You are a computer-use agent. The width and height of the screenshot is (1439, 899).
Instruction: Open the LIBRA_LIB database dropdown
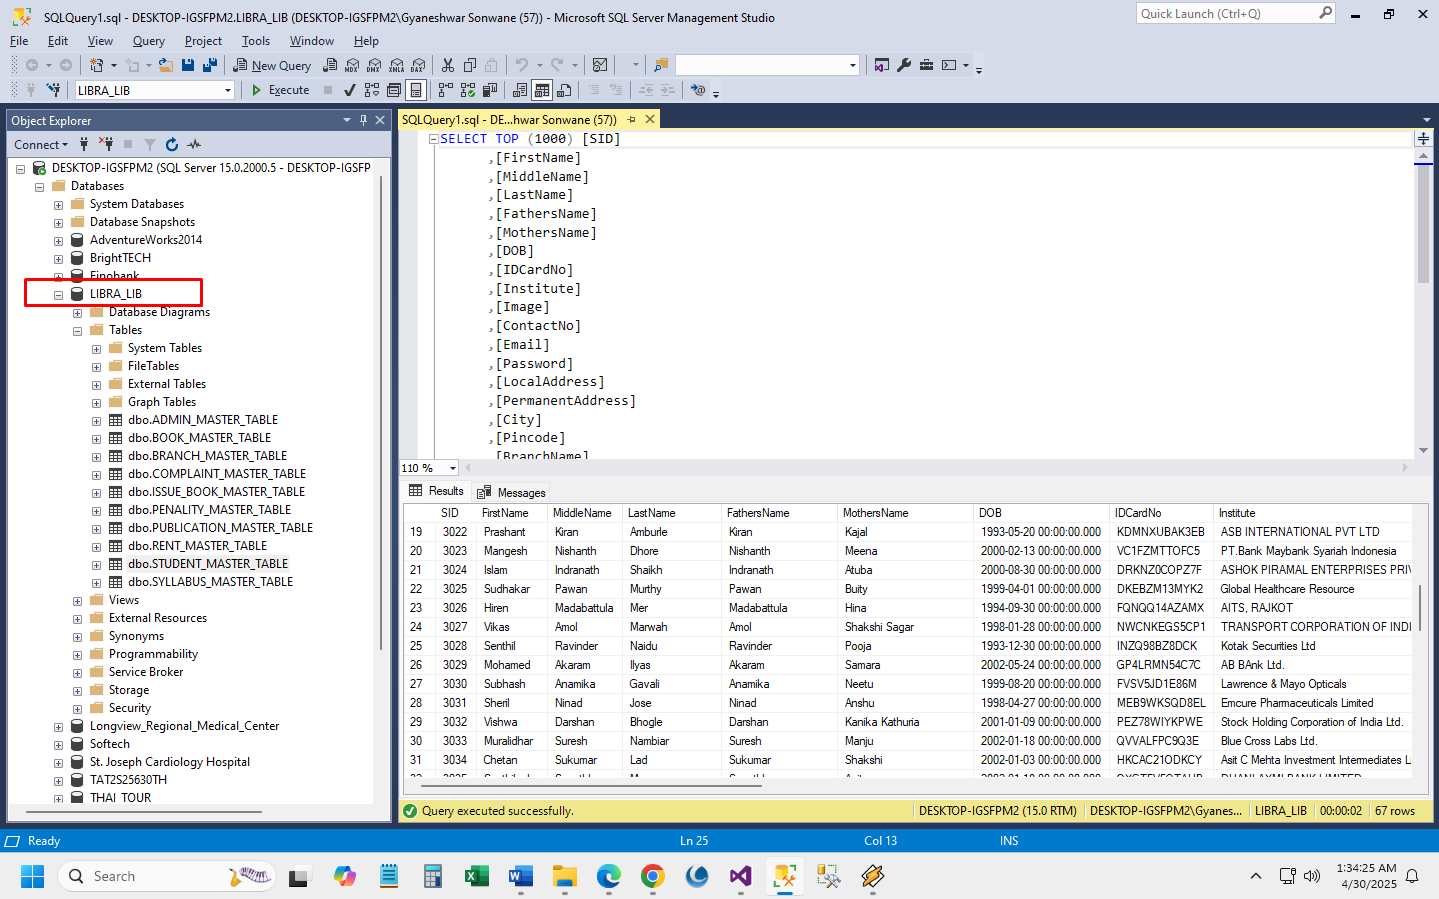coord(228,90)
